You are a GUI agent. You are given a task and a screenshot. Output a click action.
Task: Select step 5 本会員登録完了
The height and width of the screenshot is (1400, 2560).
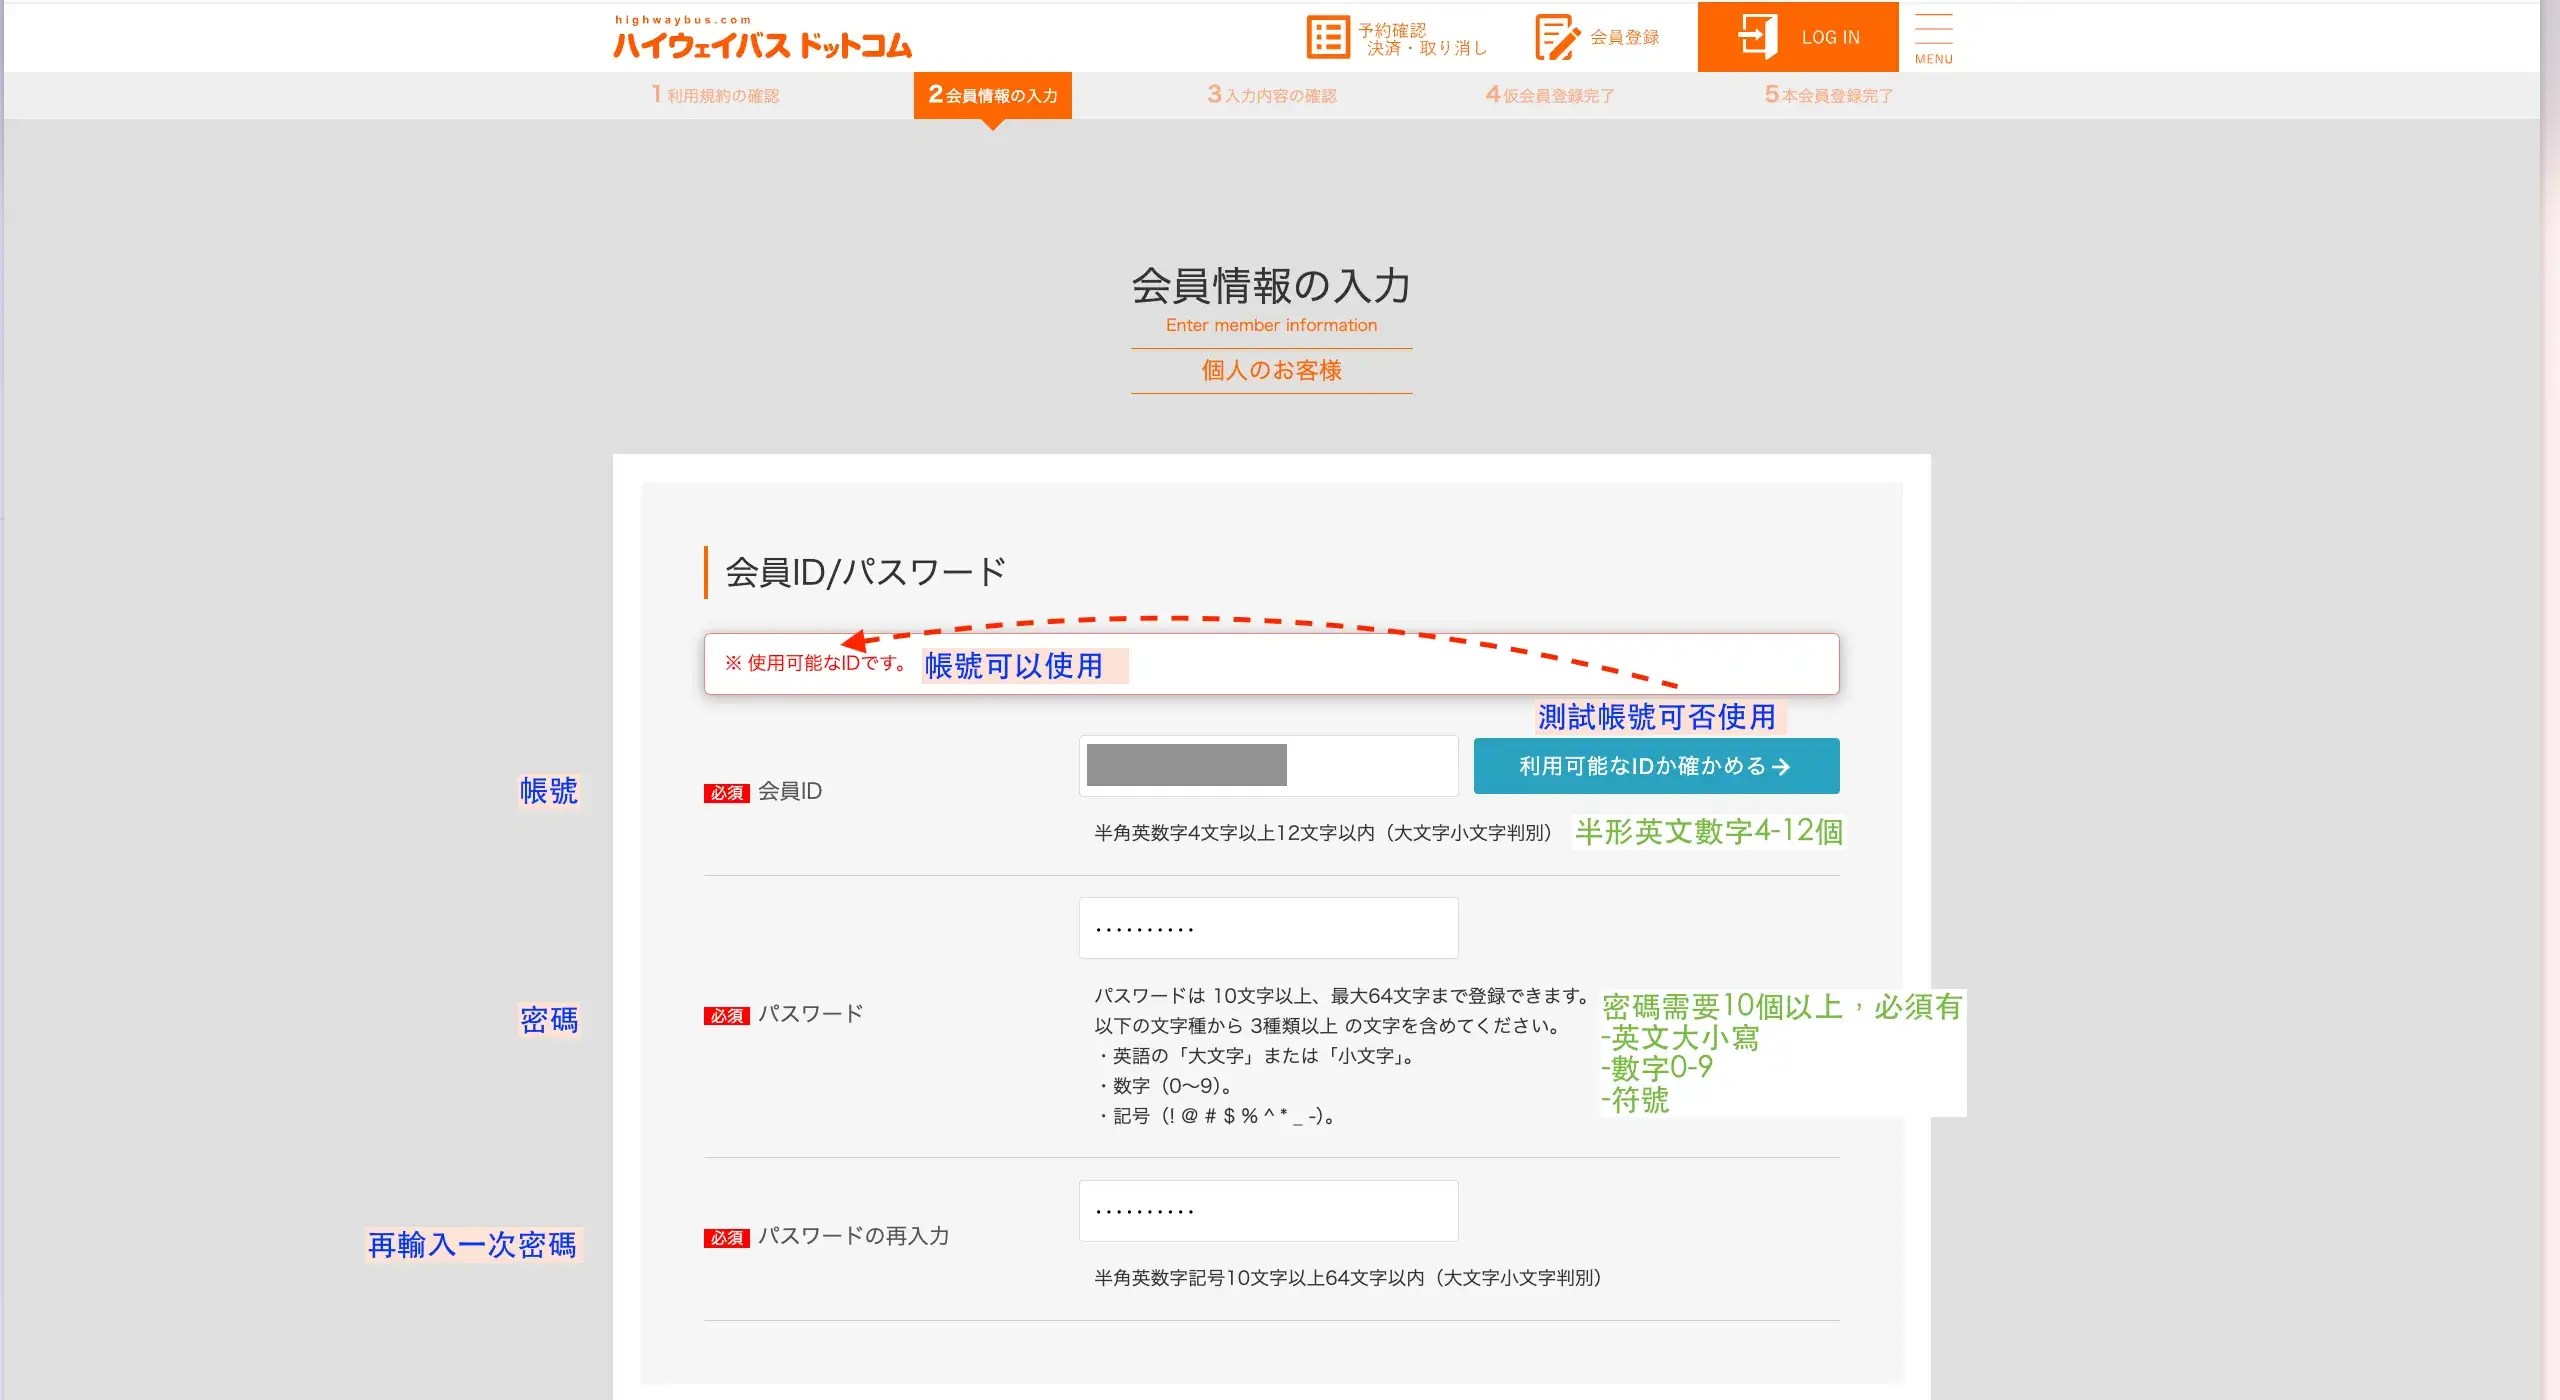[x=1826, y=95]
